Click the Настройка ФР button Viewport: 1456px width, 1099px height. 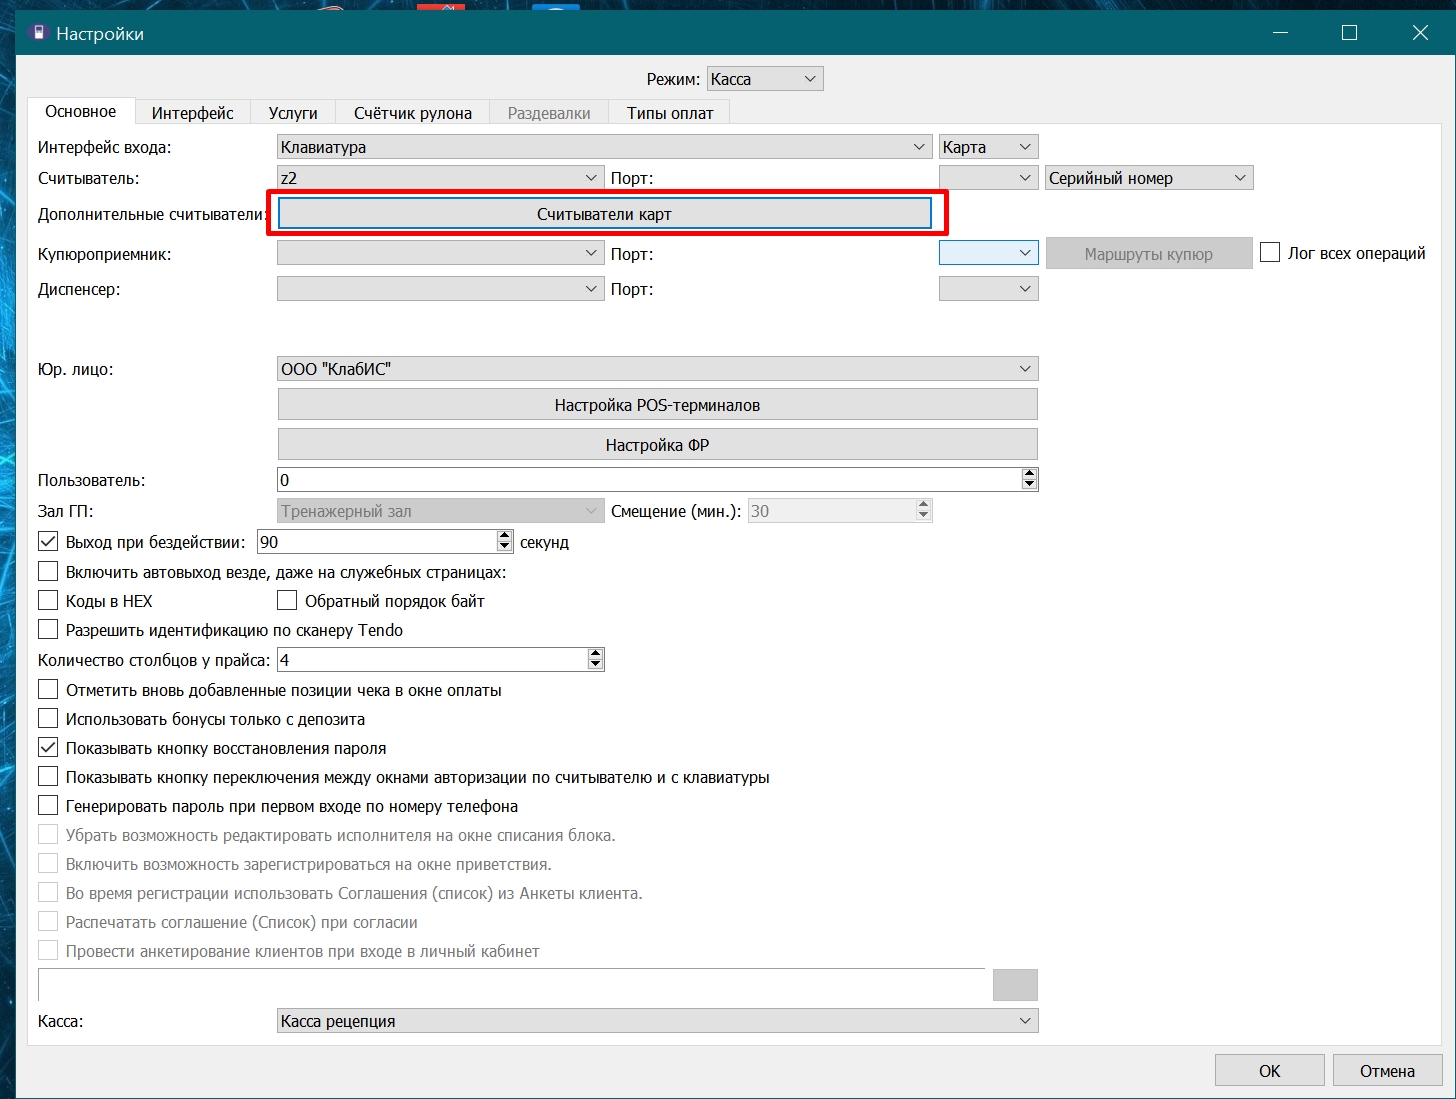(657, 445)
